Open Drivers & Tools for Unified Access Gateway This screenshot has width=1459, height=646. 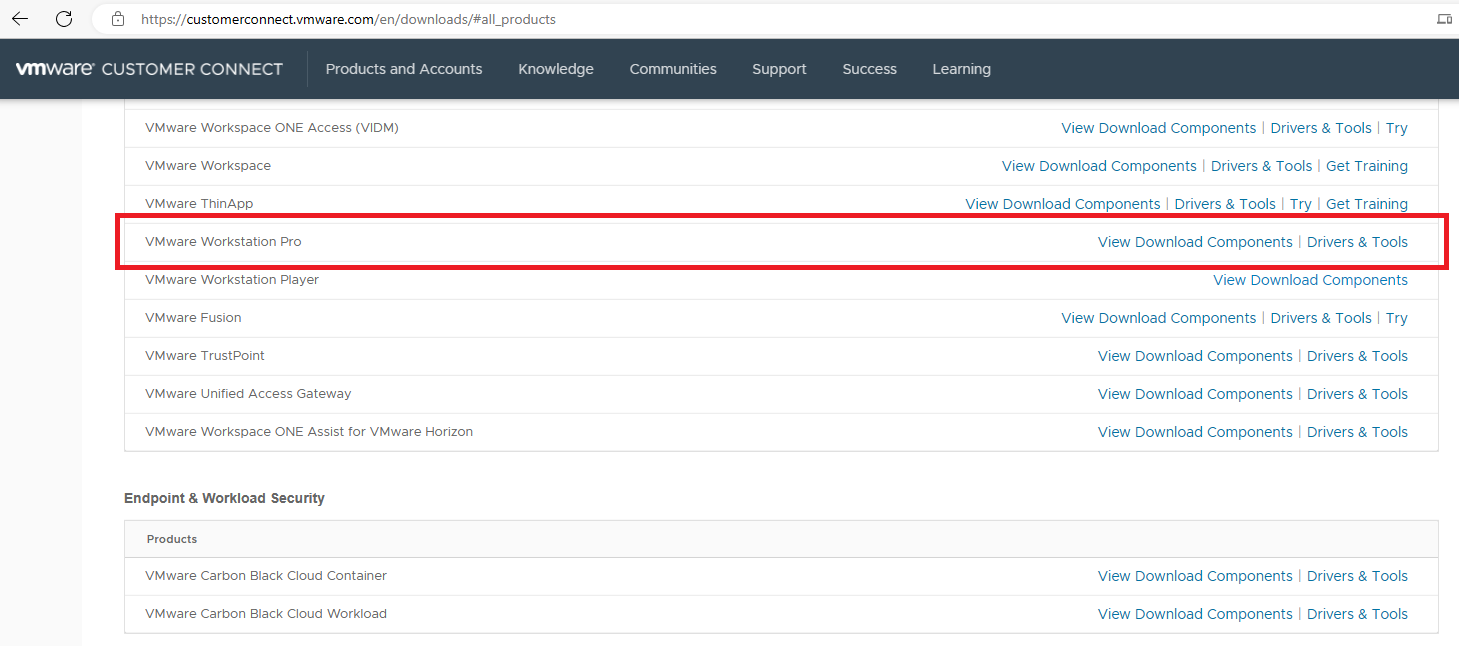[x=1357, y=394]
